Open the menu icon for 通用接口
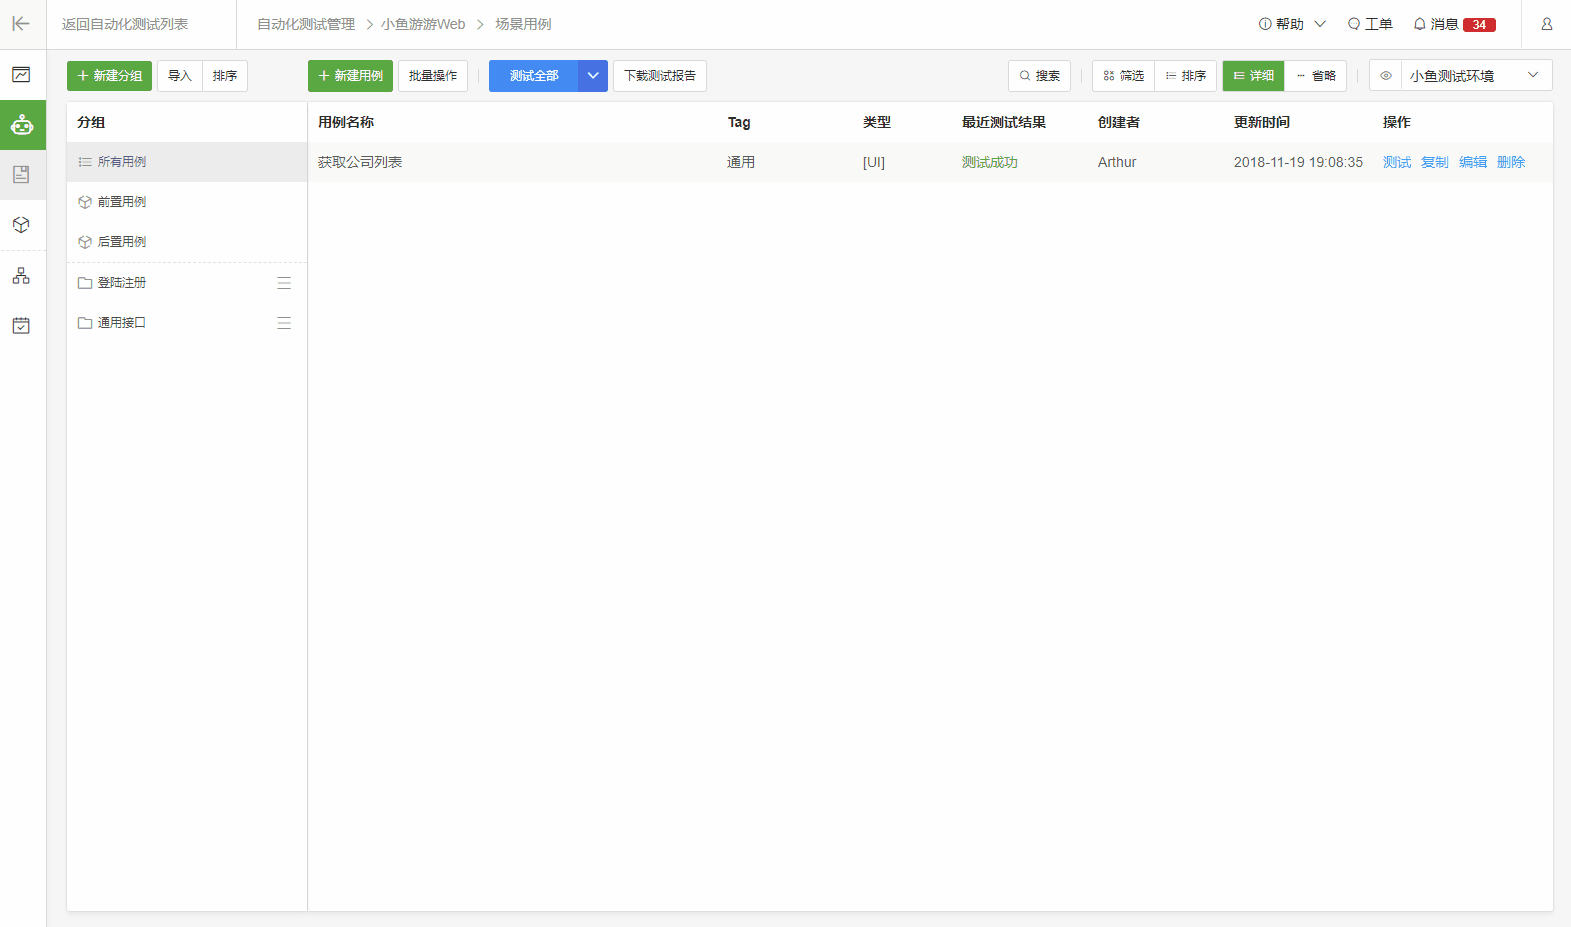Image resolution: width=1571 pixels, height=927 pixels. (284, 323)
